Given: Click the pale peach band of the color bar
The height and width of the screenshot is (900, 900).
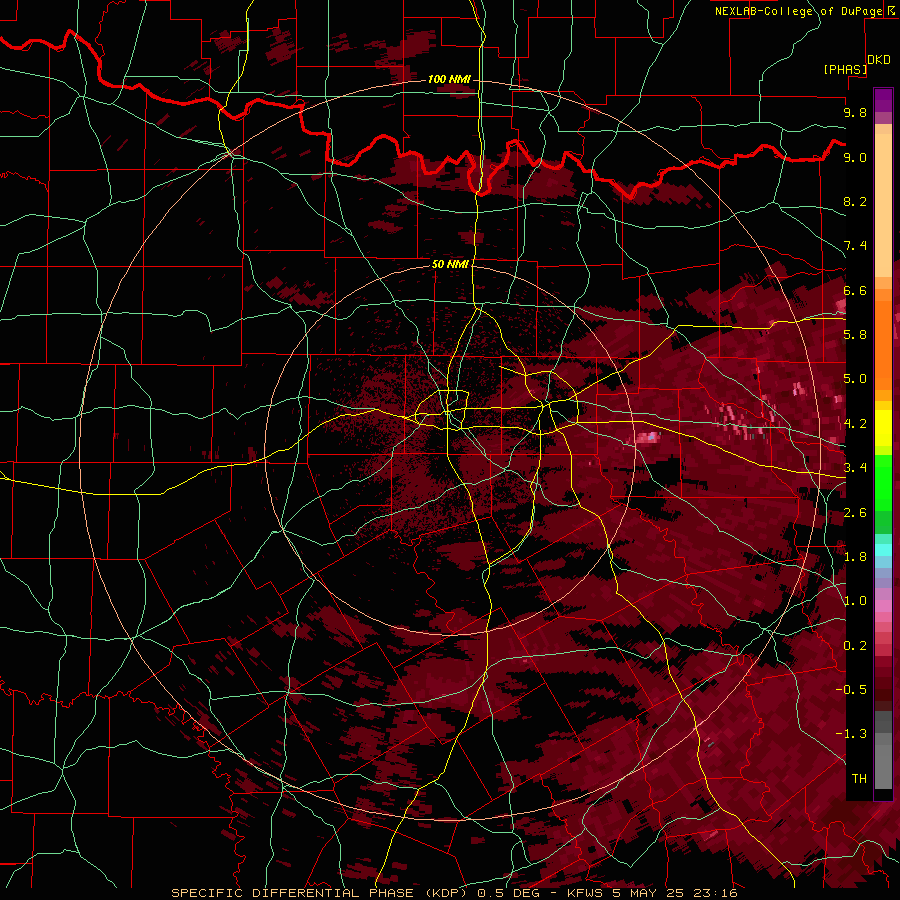Looking at the screenshot, I should click(x=883, y=207).
